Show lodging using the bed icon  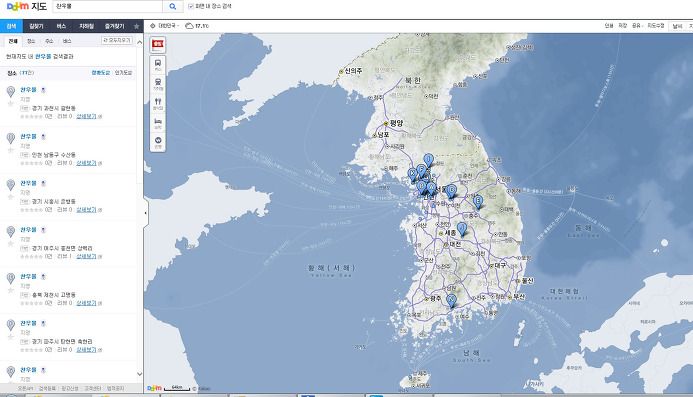158,122
